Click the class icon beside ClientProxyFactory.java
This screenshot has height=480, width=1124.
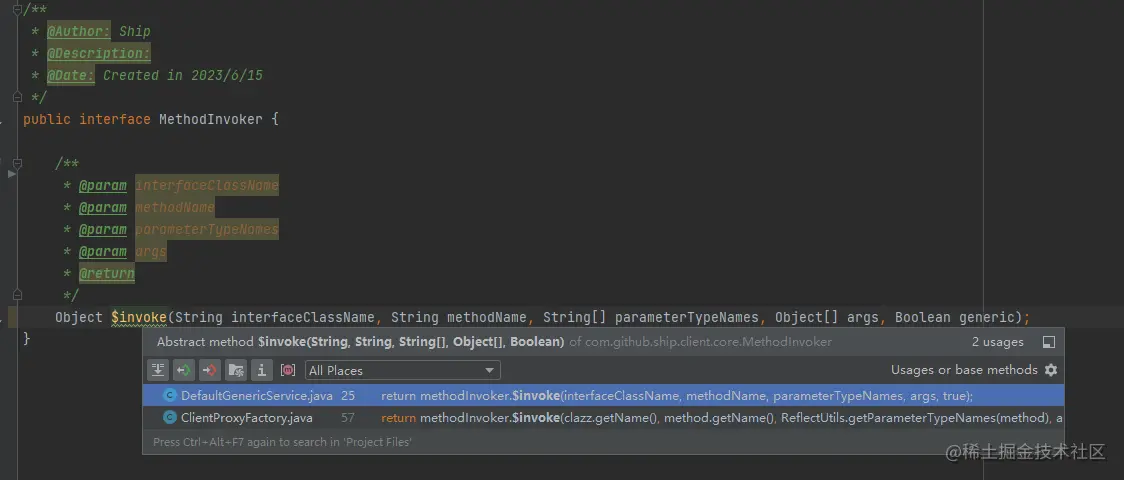pyautogui.click(x=170, y=418)
